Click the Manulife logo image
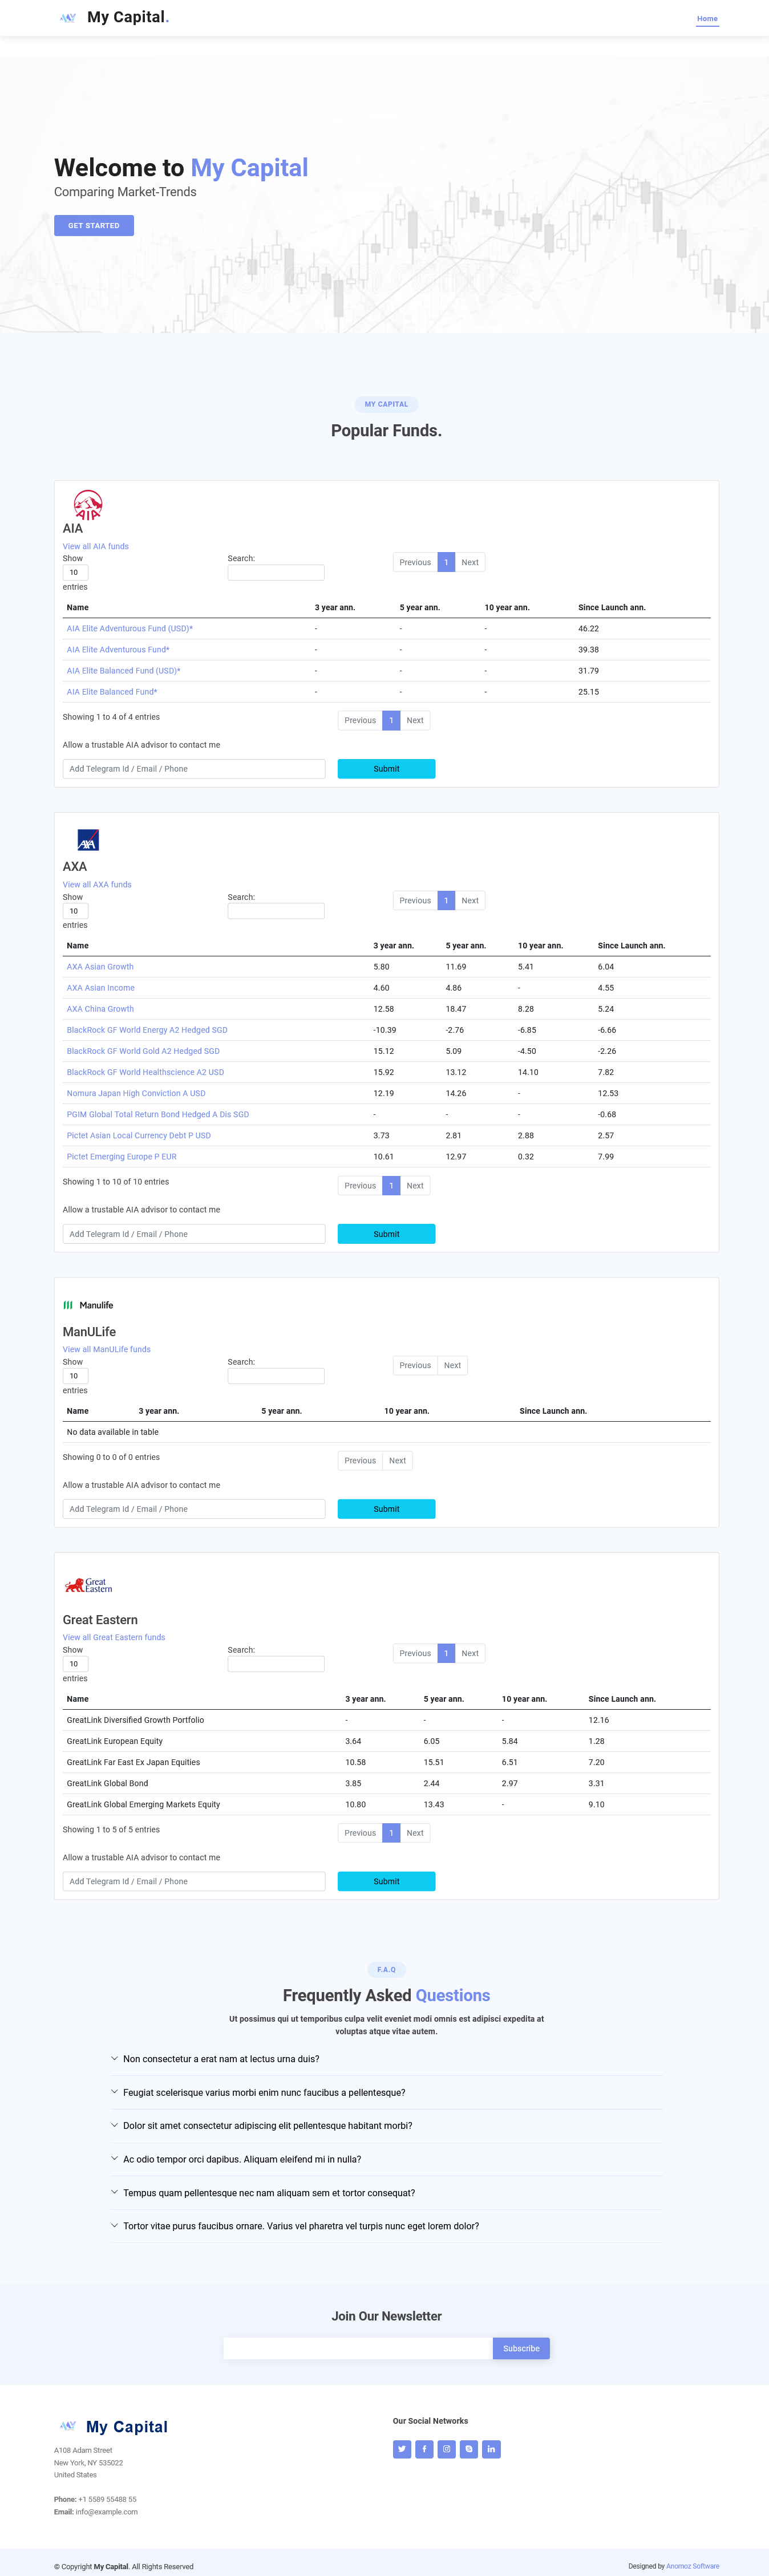 88,1305
